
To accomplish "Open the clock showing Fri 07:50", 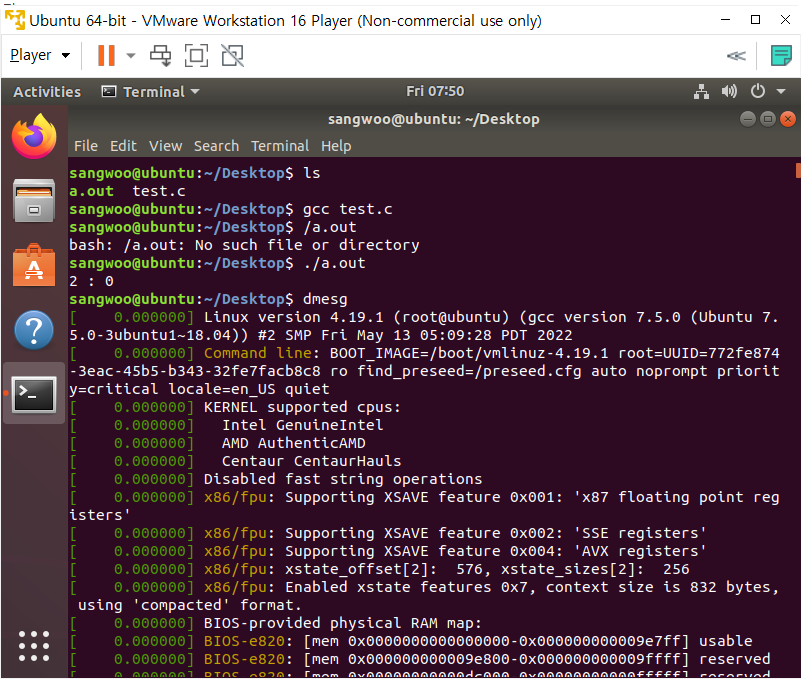I will pos(435,91).
